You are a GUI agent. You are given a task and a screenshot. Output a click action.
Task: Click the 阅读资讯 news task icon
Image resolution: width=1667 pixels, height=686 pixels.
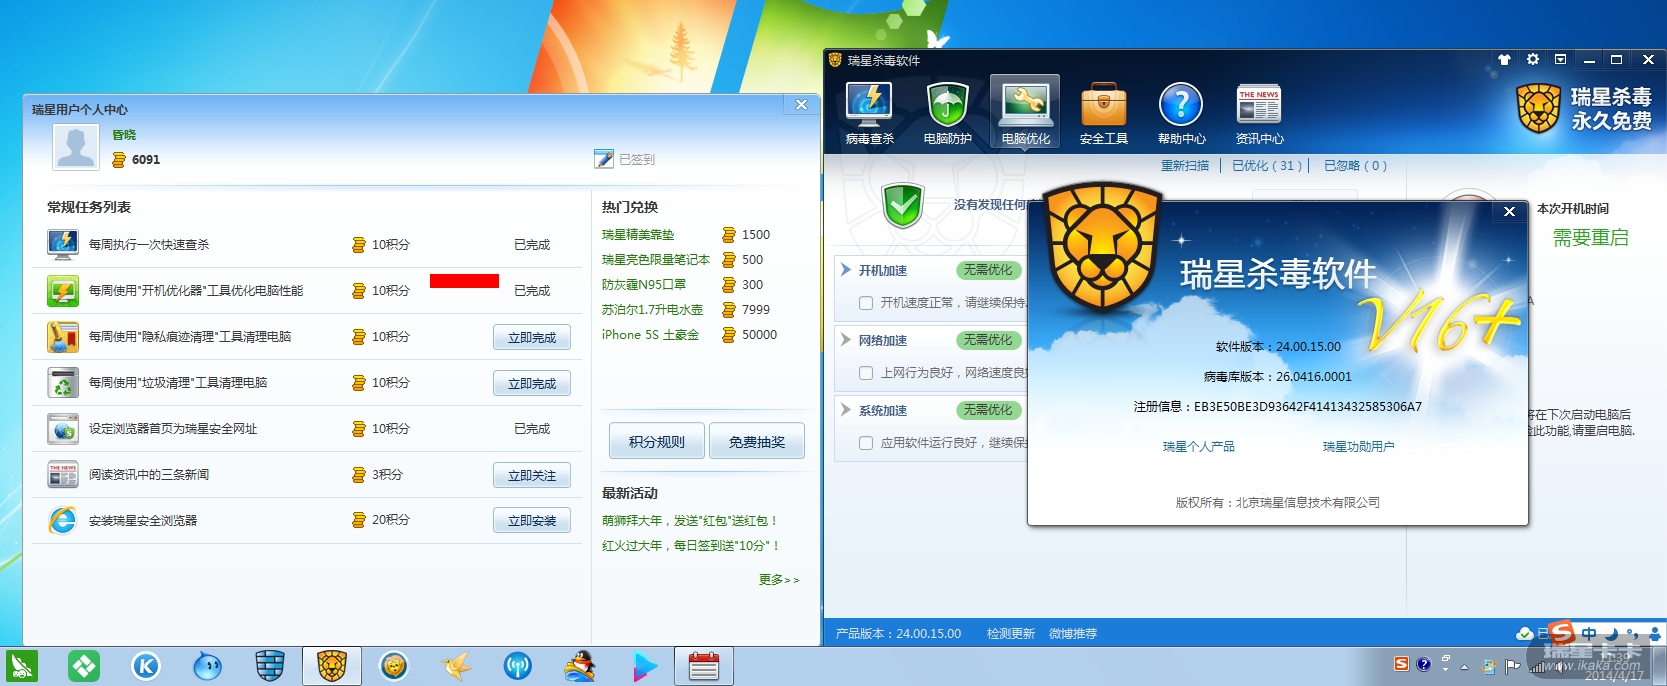[x=63, y=474]
